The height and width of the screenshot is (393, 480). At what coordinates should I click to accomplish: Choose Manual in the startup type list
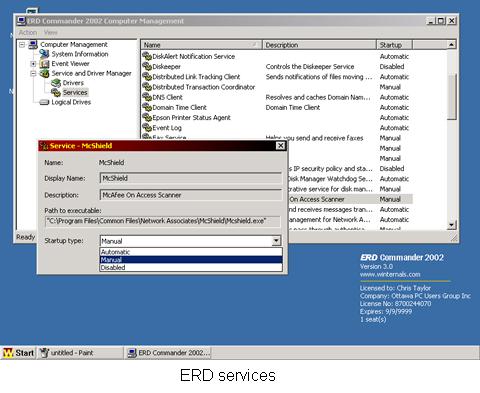click(x=191, y=259)
